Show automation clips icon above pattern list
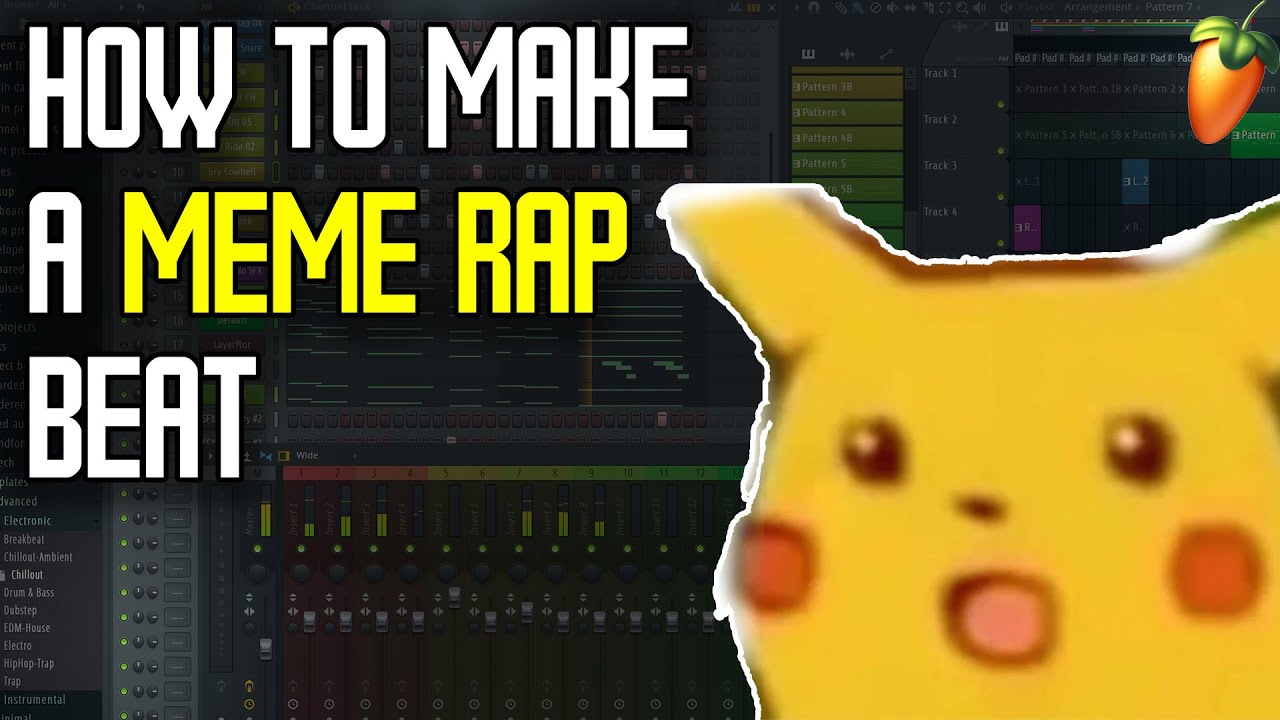This screenshot has width=1280, height=720. tap(886, 54)
